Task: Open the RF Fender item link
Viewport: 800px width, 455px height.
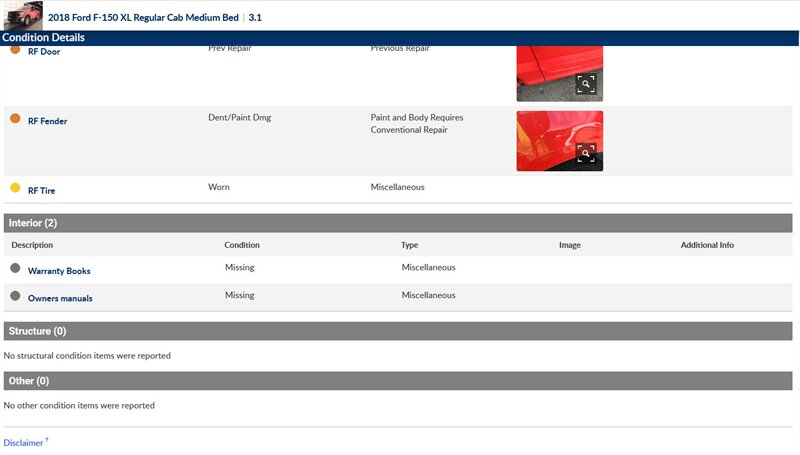Action: pyautogui.click(x=48, y=121)
